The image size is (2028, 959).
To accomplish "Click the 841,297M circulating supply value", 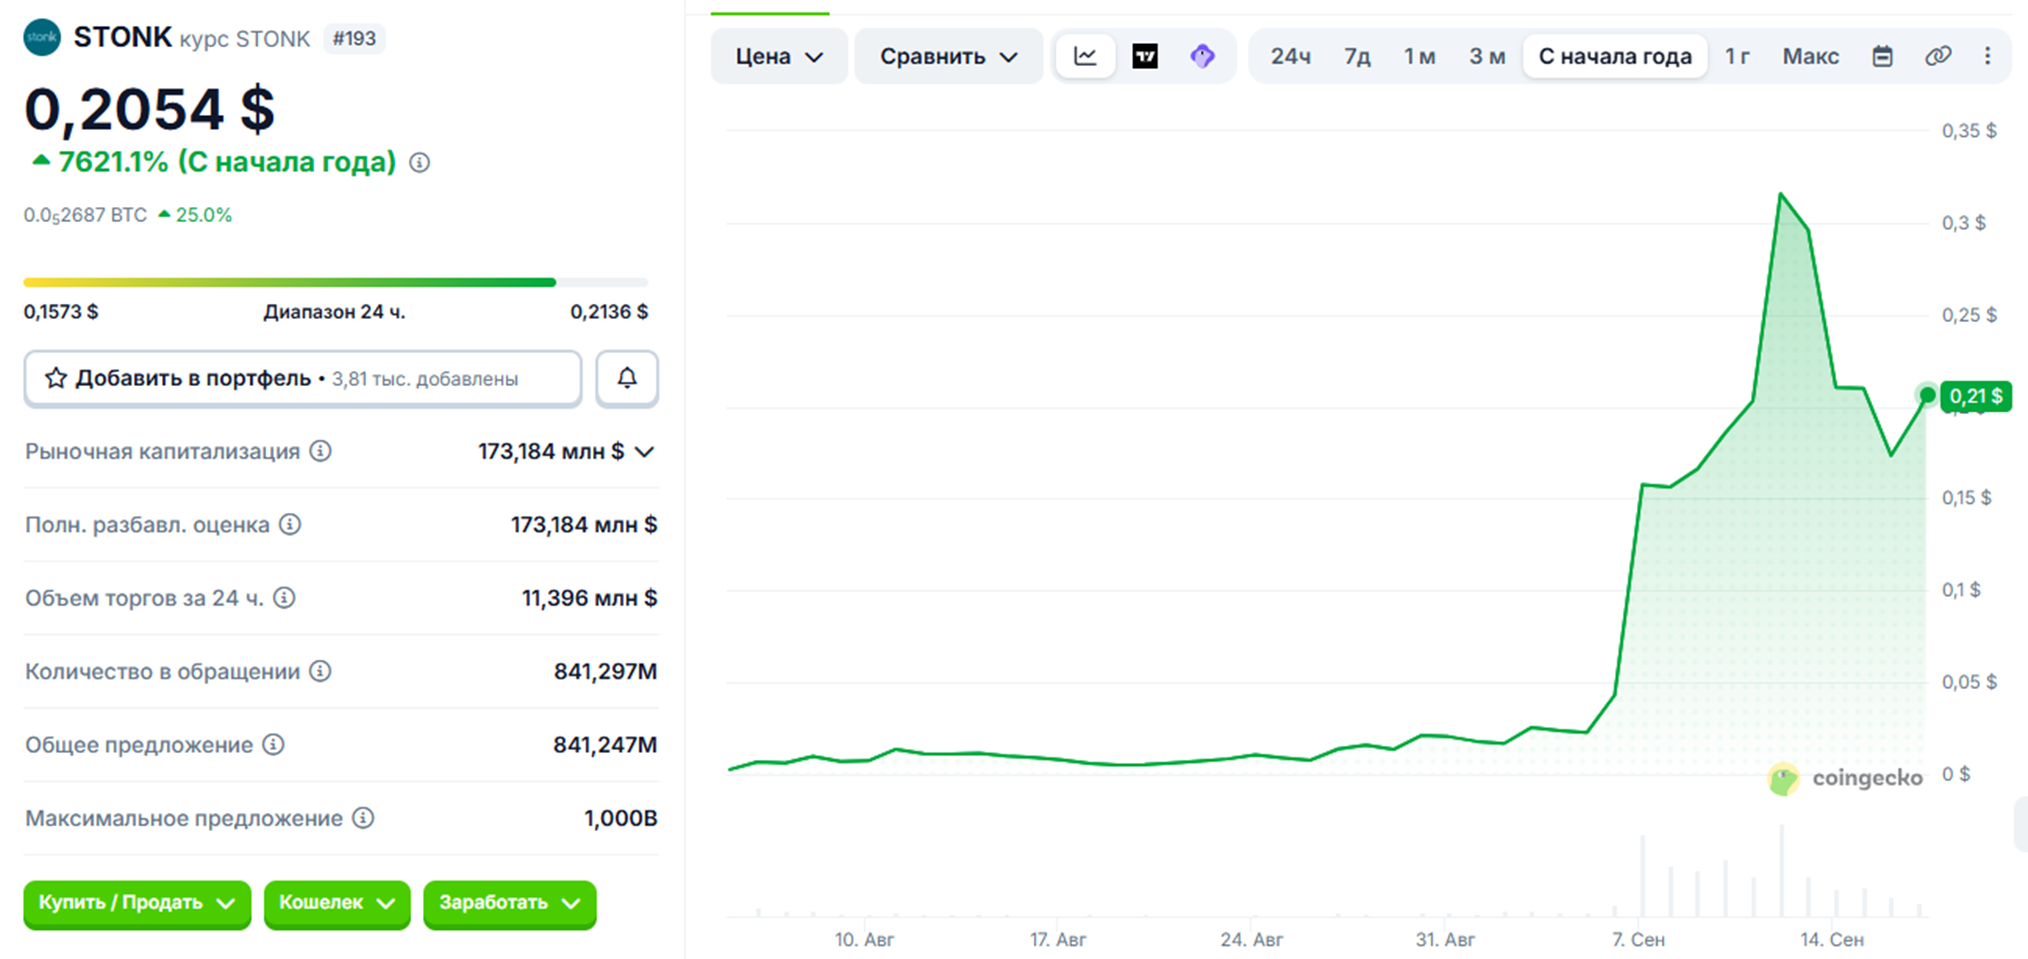I will 605,671.
